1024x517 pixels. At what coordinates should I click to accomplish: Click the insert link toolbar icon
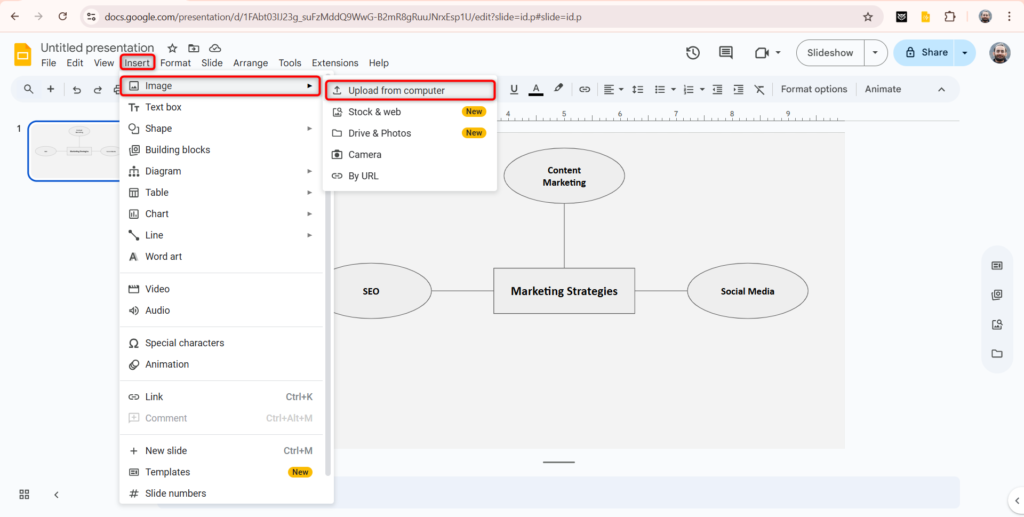coord(585,89)
